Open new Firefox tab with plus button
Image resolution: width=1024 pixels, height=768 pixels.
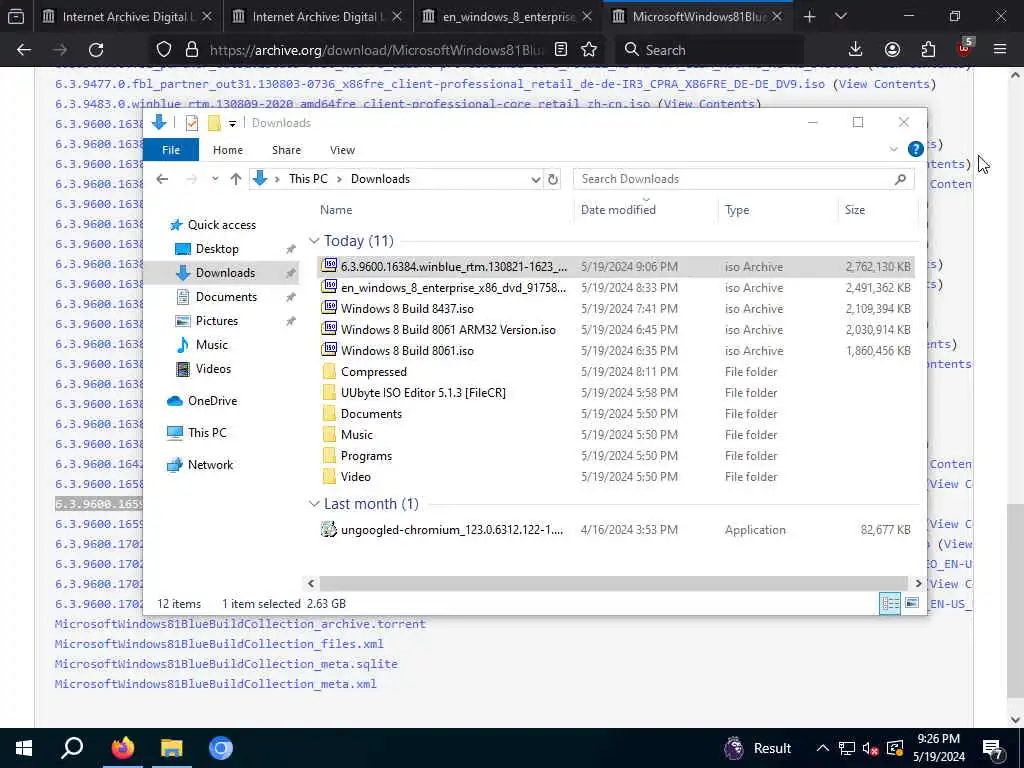point(810,17)
